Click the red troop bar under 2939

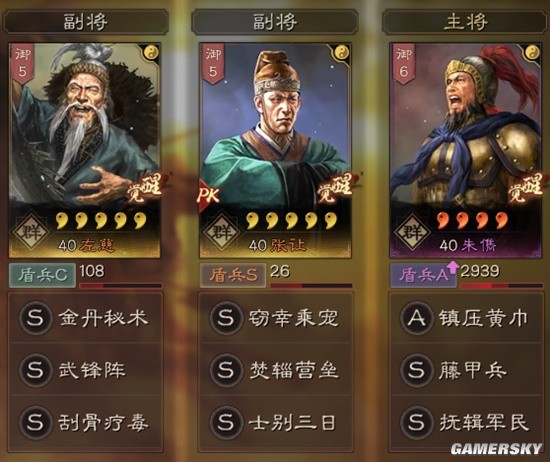pos(502,286)
